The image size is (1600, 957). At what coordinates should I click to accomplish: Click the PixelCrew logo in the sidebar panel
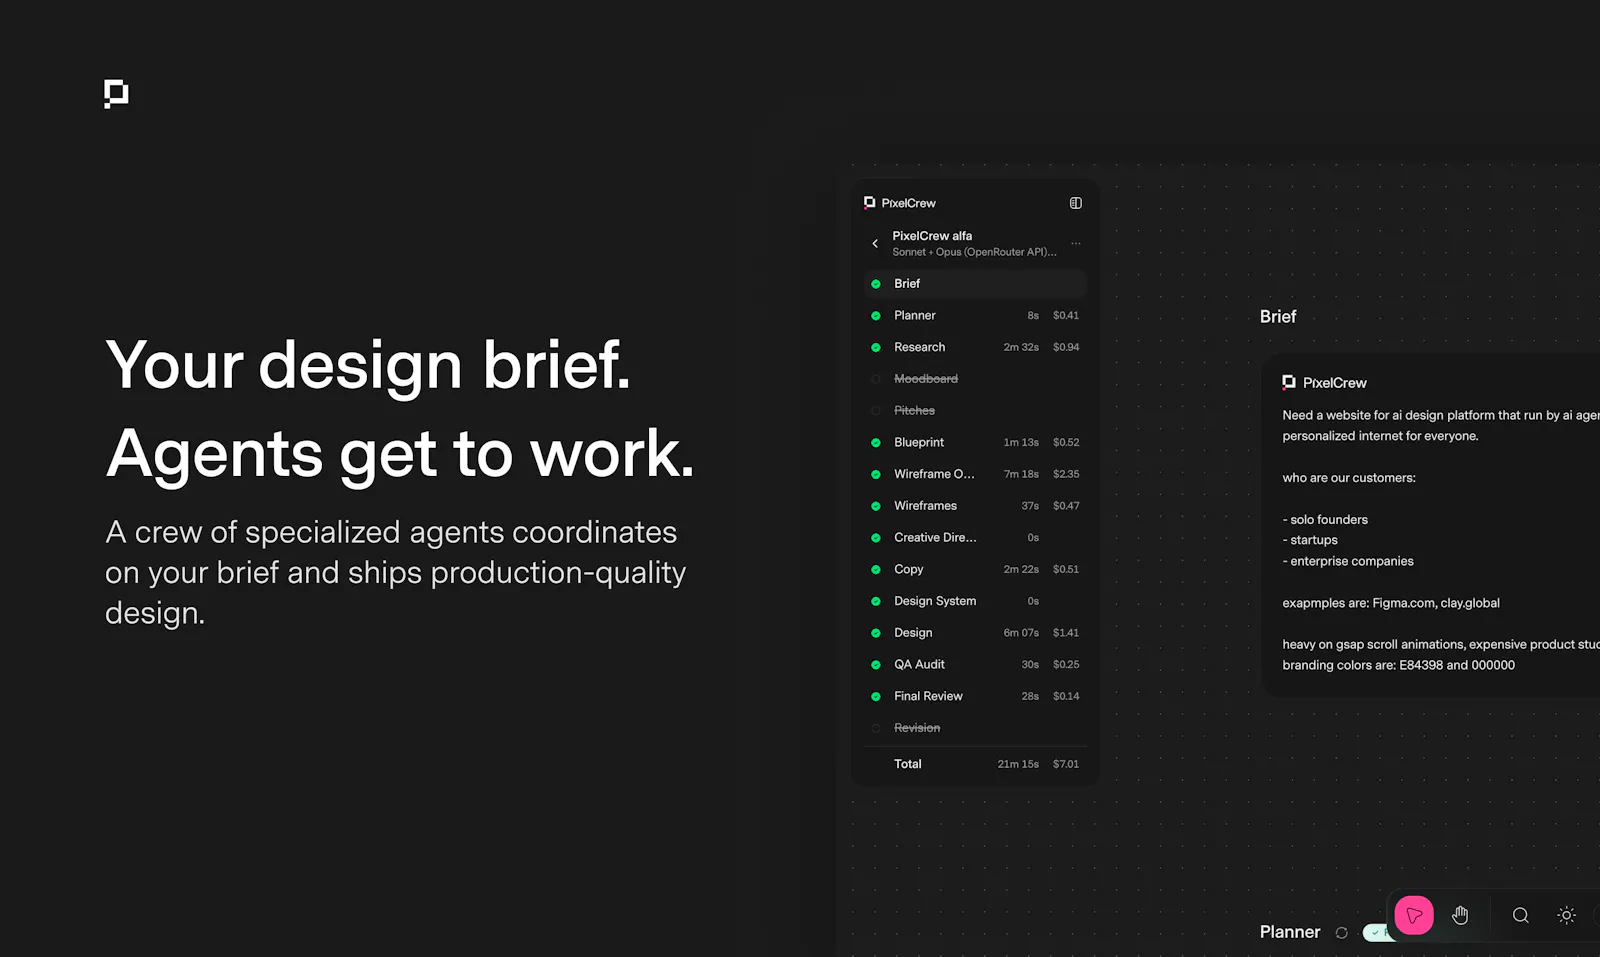coord(869,203)
